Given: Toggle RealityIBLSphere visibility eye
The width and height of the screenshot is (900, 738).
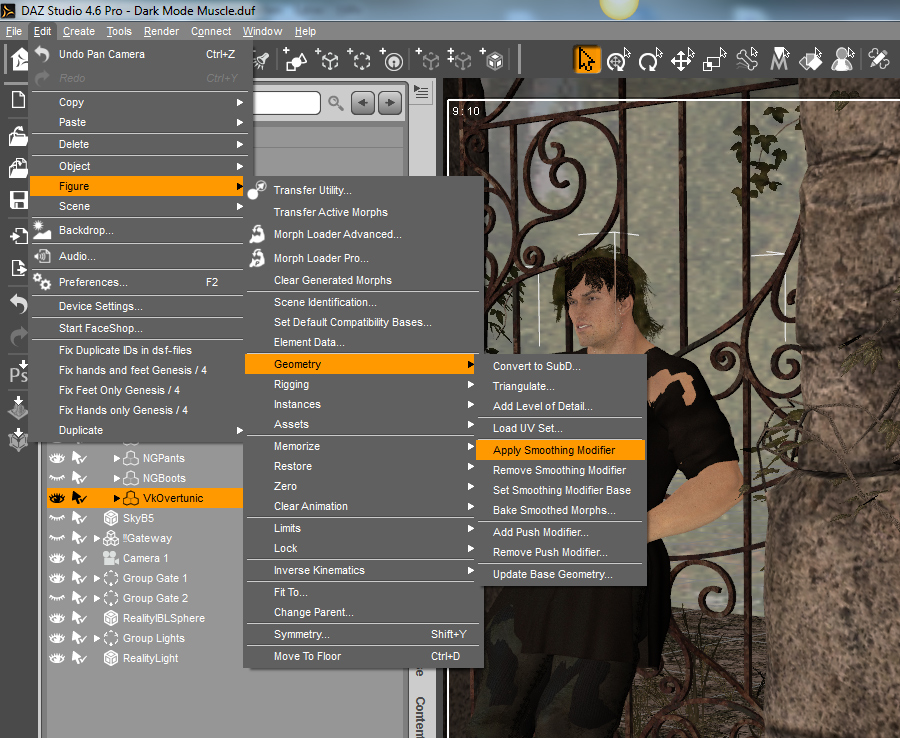Looking at the screenshot, I should click(57, 618).
